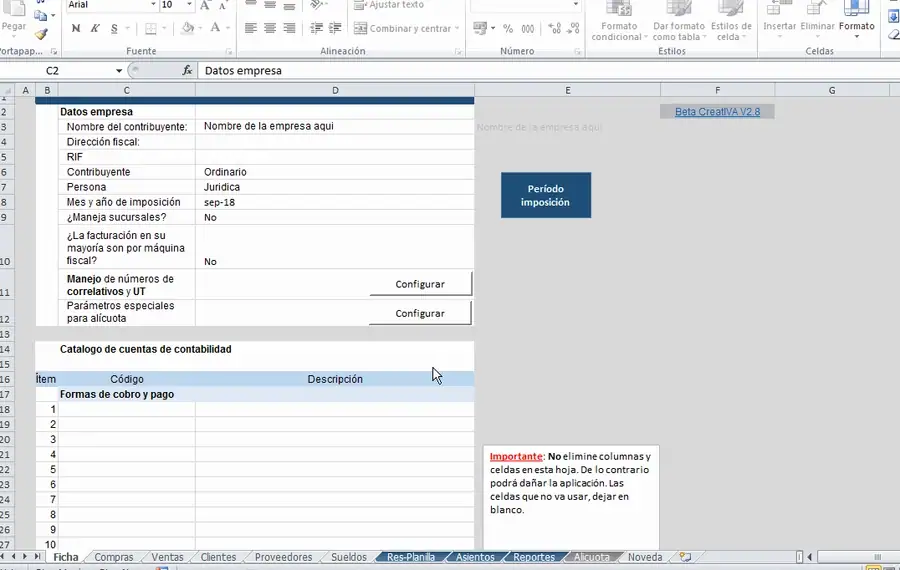Apply percent style format
900x570 pixels.
pyautogui.click(x=508, y=28)
